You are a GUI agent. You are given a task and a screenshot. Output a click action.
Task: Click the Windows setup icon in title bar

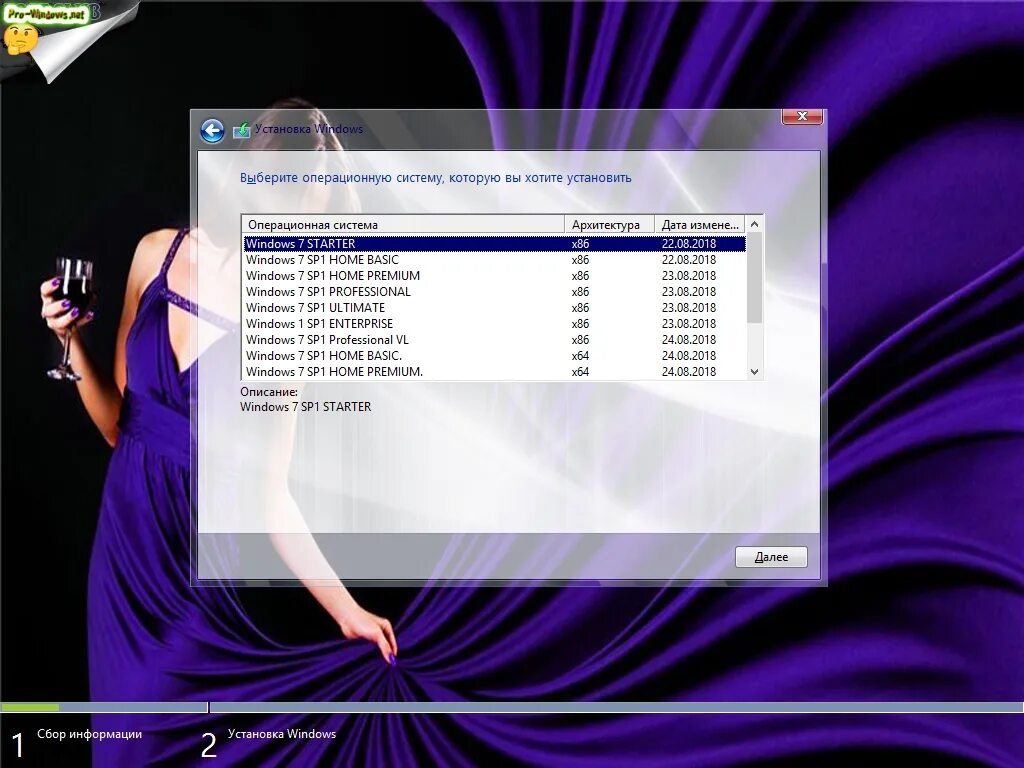pos(241,130)
